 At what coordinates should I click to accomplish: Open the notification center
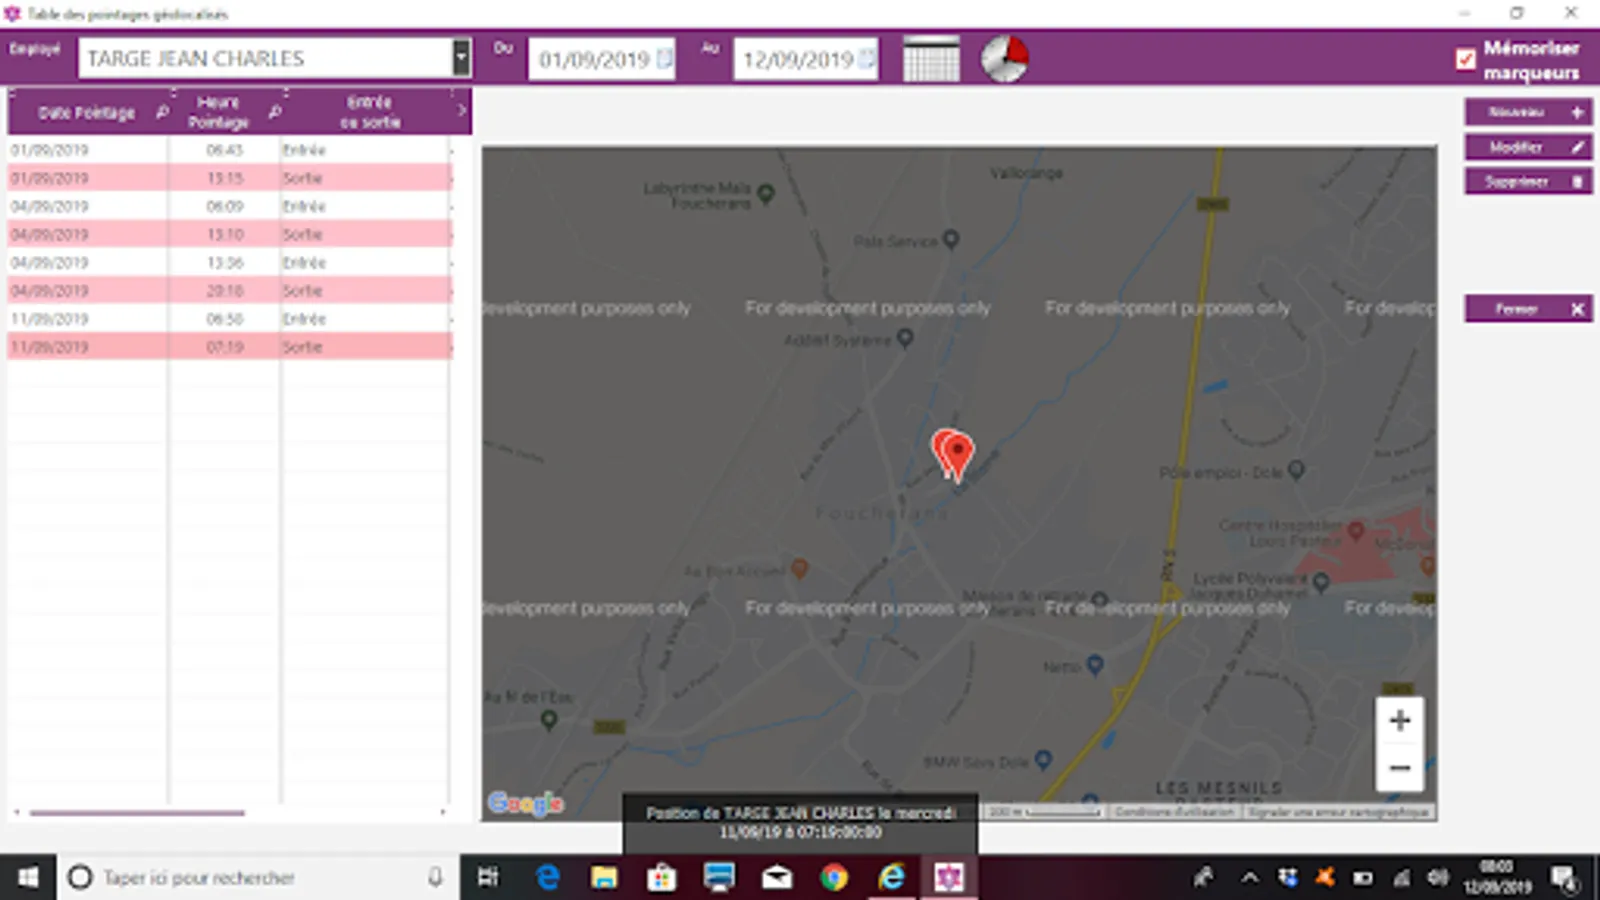tap(1565, 878)
